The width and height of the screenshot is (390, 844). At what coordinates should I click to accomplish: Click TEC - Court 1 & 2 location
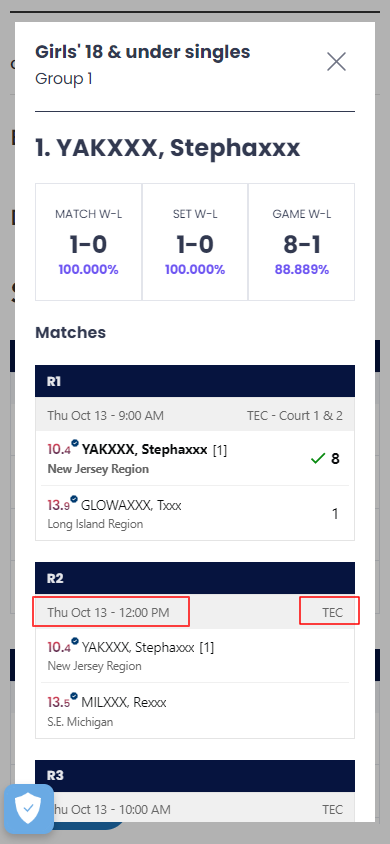(x=295, y=416)
